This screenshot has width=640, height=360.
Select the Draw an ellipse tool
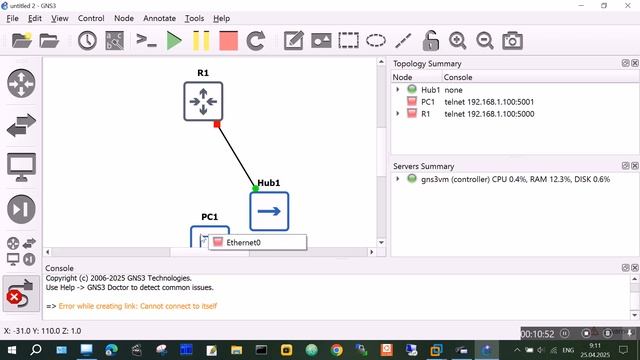(x=376, y=41)
